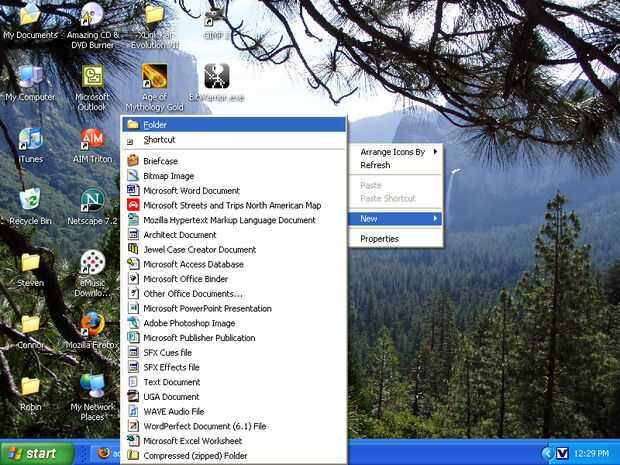Choose Properties in the desktop context menu

(x=395, y=239)
